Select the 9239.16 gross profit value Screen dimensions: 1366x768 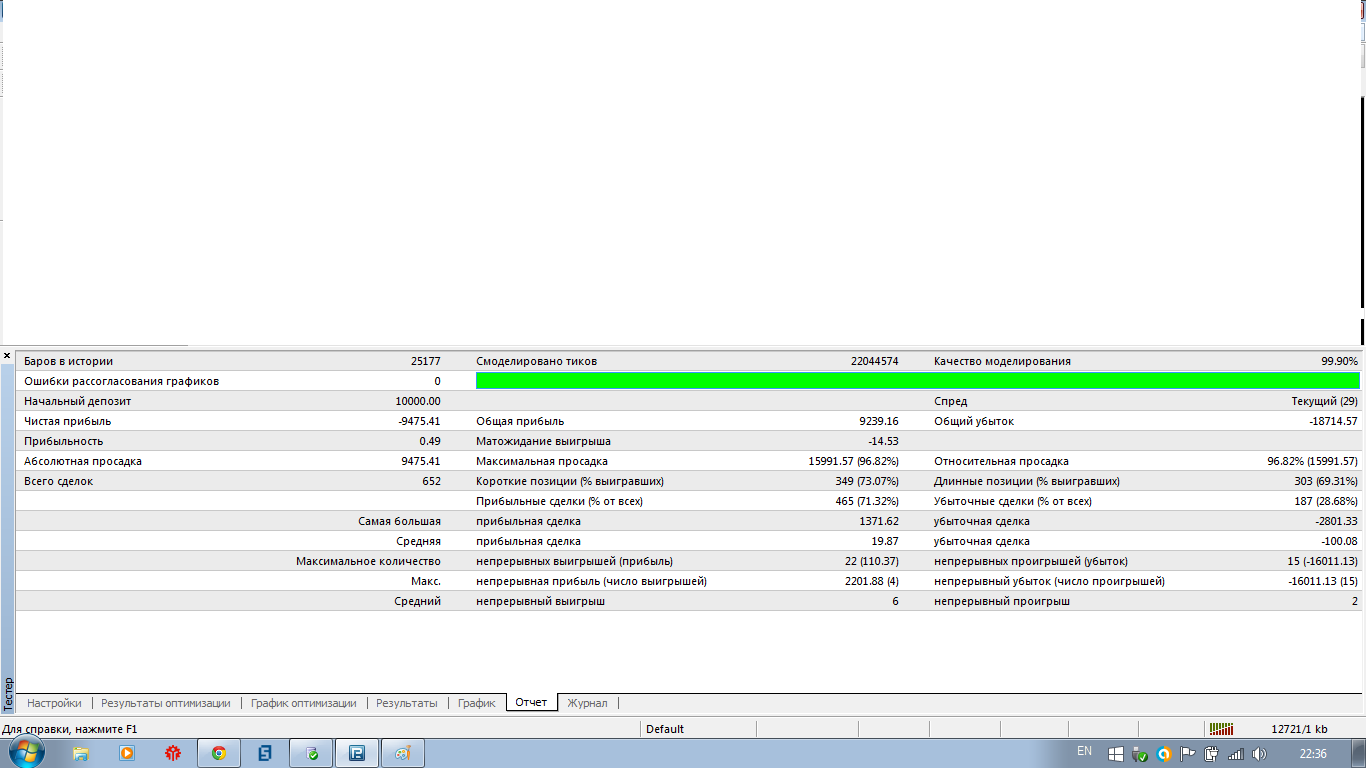[878, 421]
